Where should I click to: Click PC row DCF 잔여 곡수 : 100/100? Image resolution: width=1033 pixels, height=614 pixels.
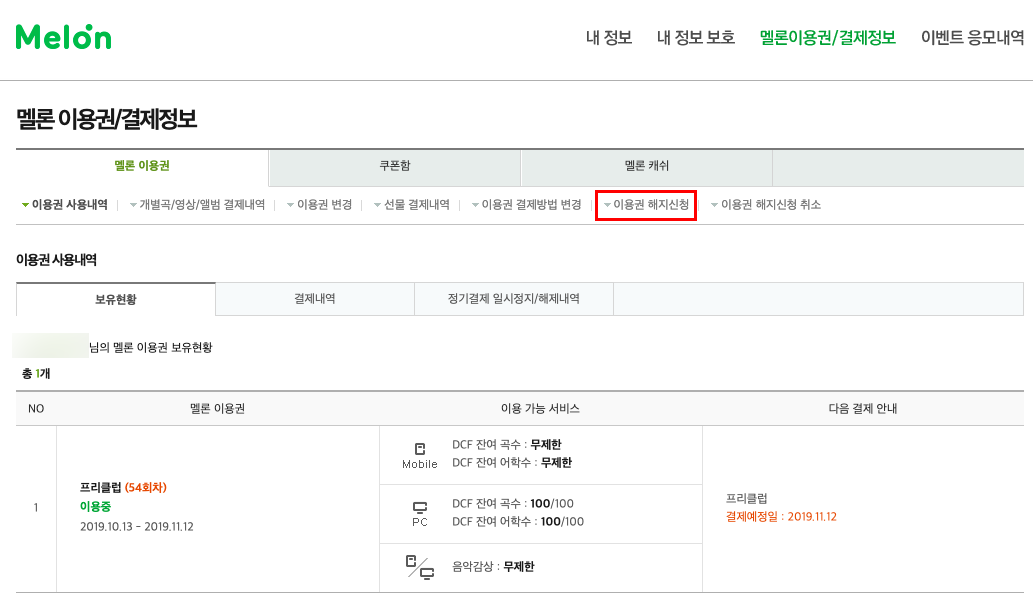click(x=513, y=503)
